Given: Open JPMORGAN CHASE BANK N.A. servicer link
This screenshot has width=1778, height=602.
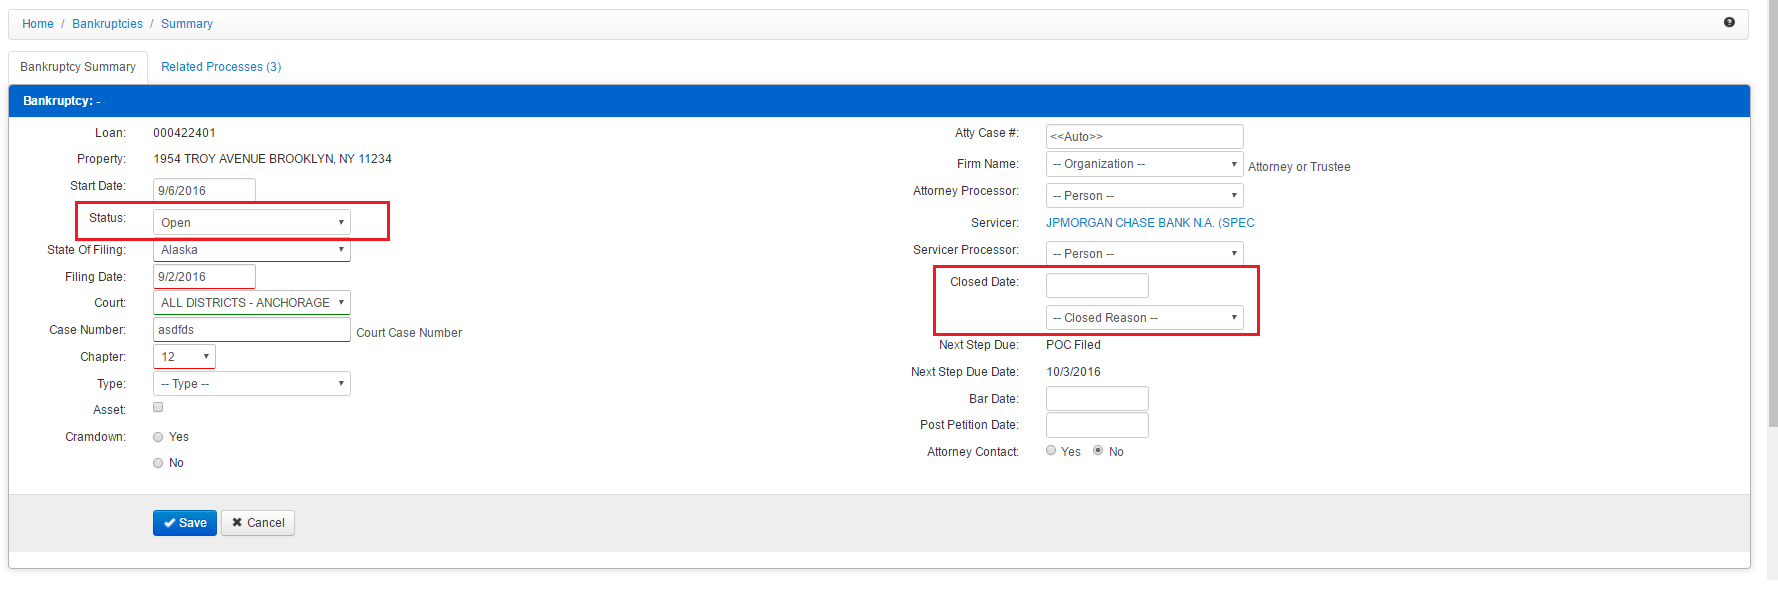Looking at the screenshot, I should [x=1150, y=223].
